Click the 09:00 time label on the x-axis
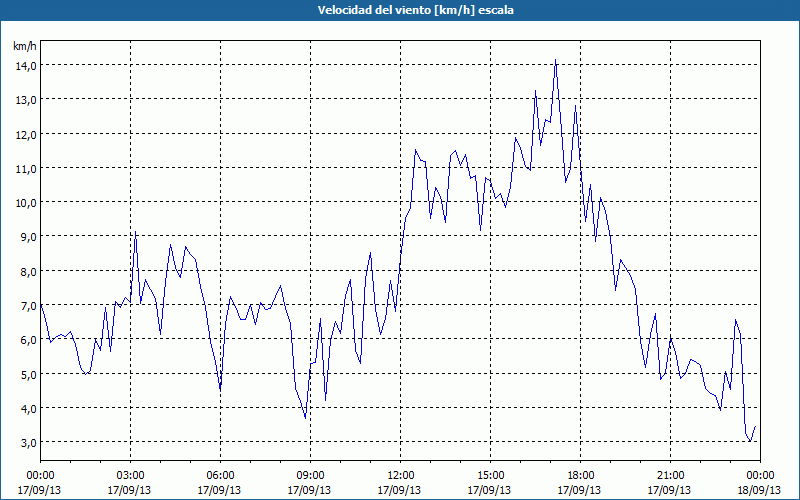 coord(310,476)
